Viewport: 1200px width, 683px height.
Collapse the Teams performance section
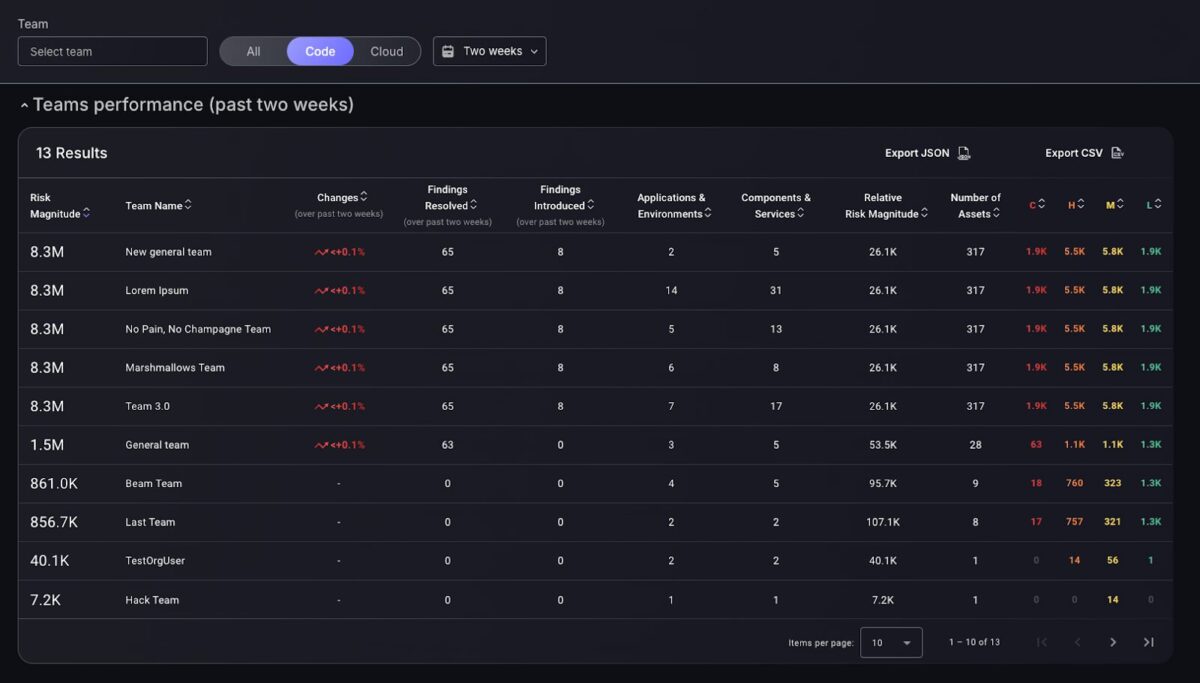click(x=24, y=106)
